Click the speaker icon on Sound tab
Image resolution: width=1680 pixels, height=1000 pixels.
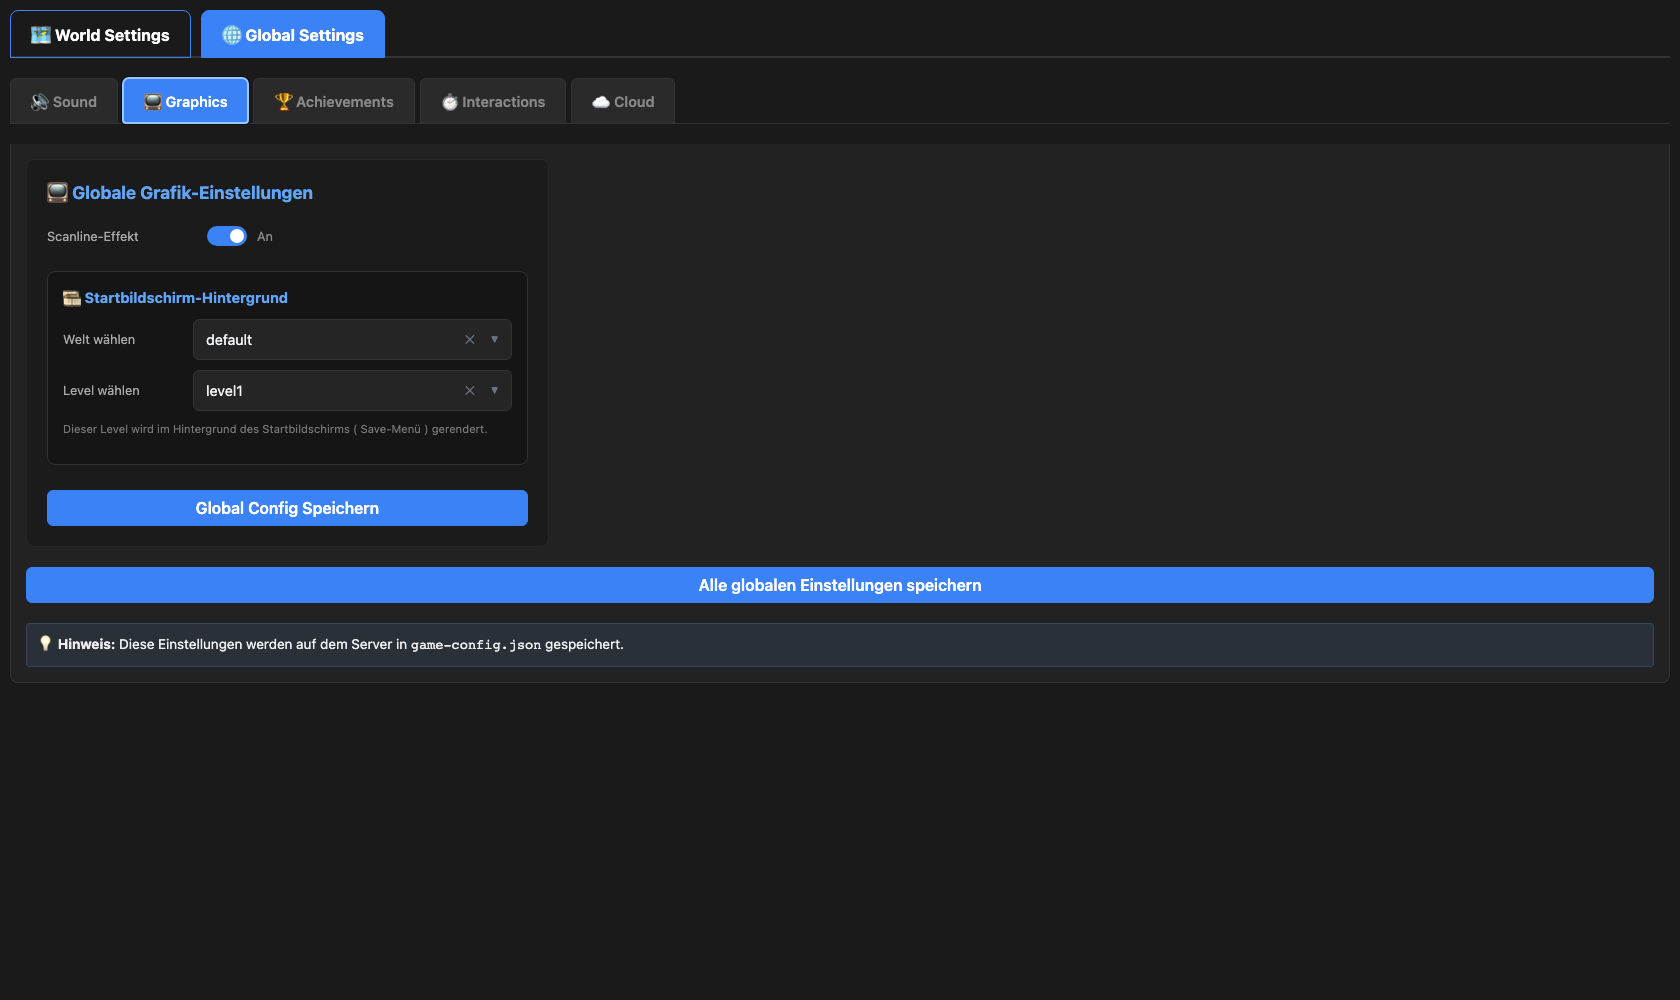click(x=40, y=102)
